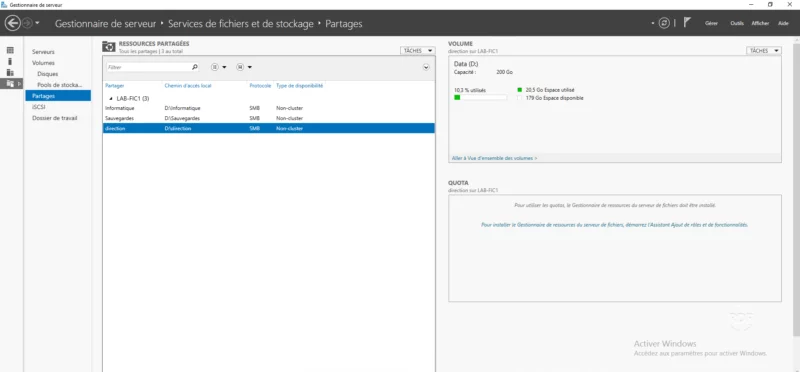The width and height of the screenshot is (800, 372).
Task: Sort by Type de disponibilité column
Action: pyautogui.click(x=299, y=86)
